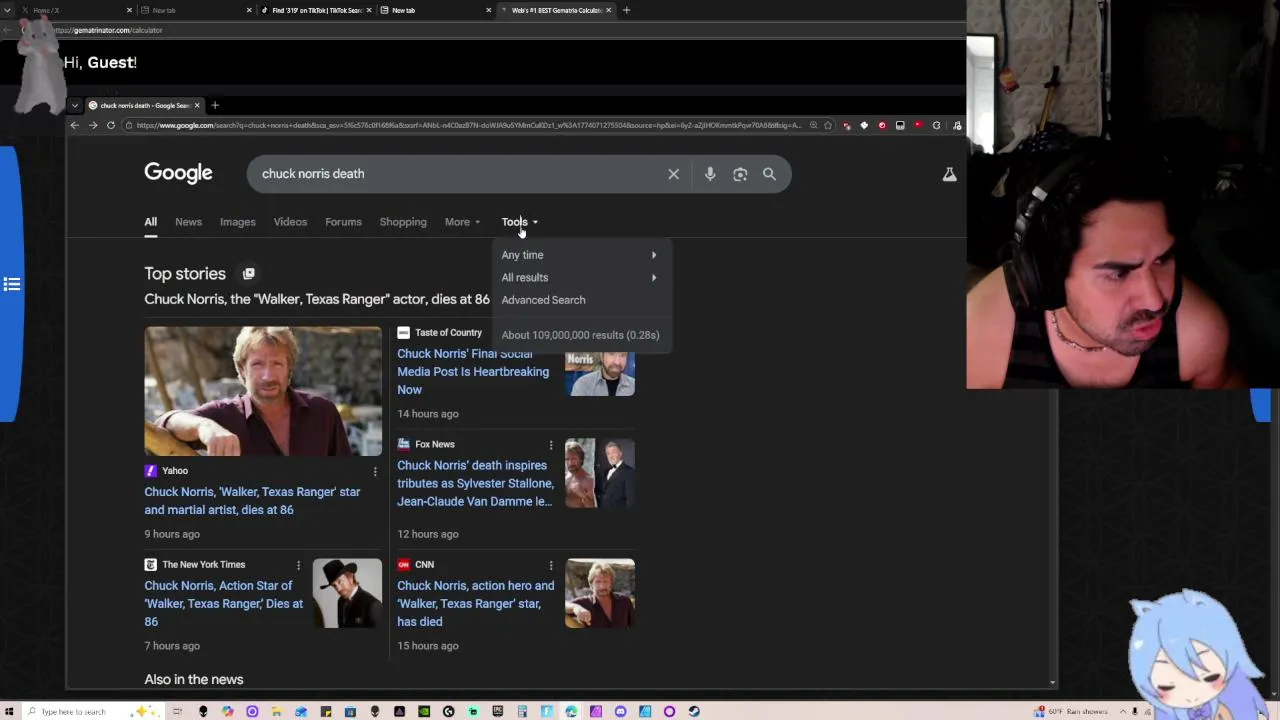Switch to the Gematria Calculator browser tab
The height and width of the screenshot is (720, 1280).
point(555,10)
